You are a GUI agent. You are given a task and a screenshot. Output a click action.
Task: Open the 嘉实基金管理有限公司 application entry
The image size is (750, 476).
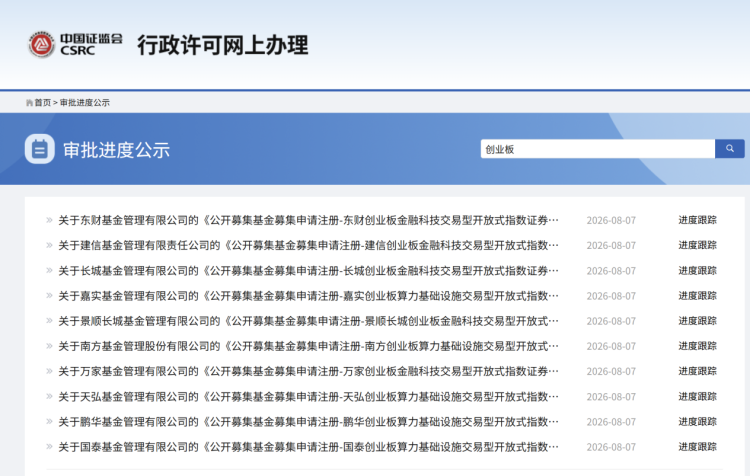pos(308,296)
